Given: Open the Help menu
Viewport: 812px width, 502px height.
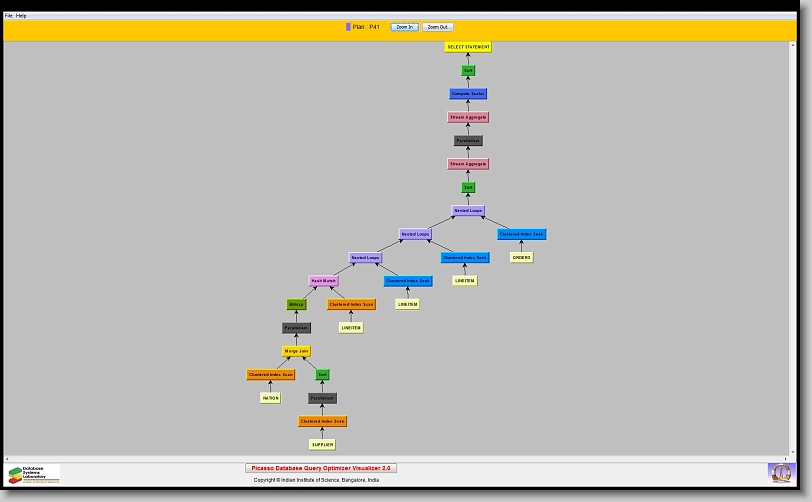Looking at the screenshot, I should point(22,16).
